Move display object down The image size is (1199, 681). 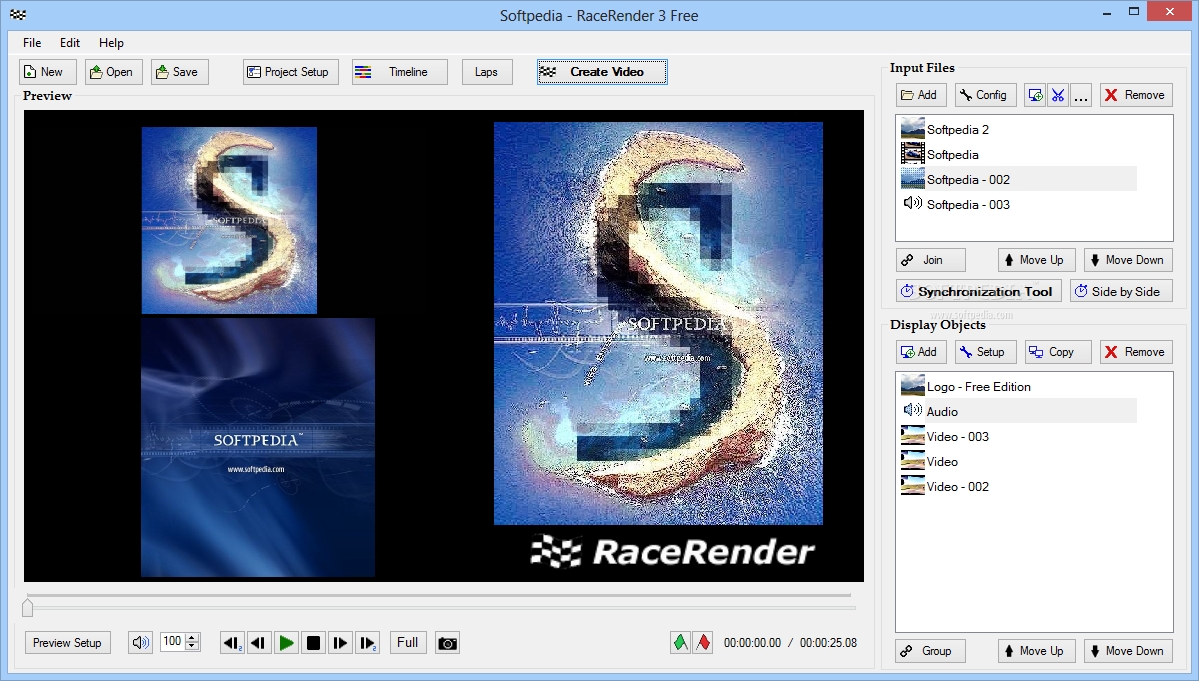pos(1128,651)
